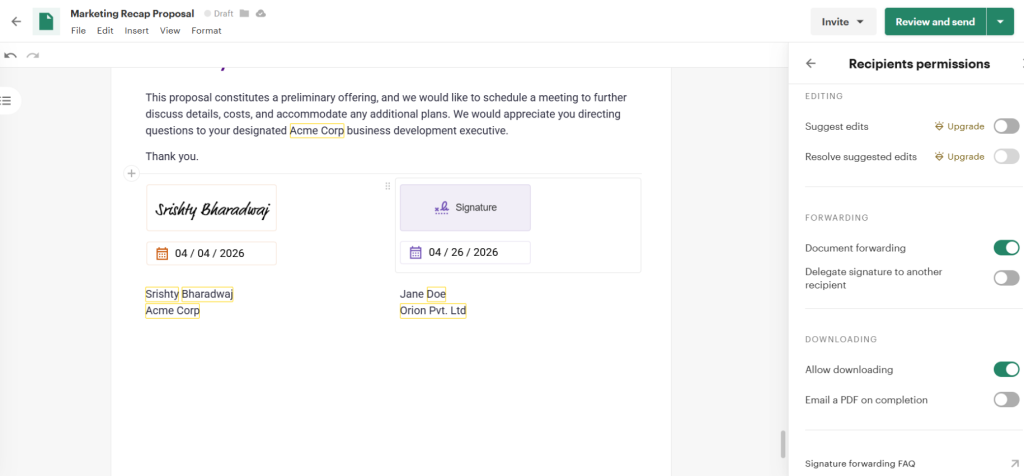Open the Insert menu

[136, 31]
